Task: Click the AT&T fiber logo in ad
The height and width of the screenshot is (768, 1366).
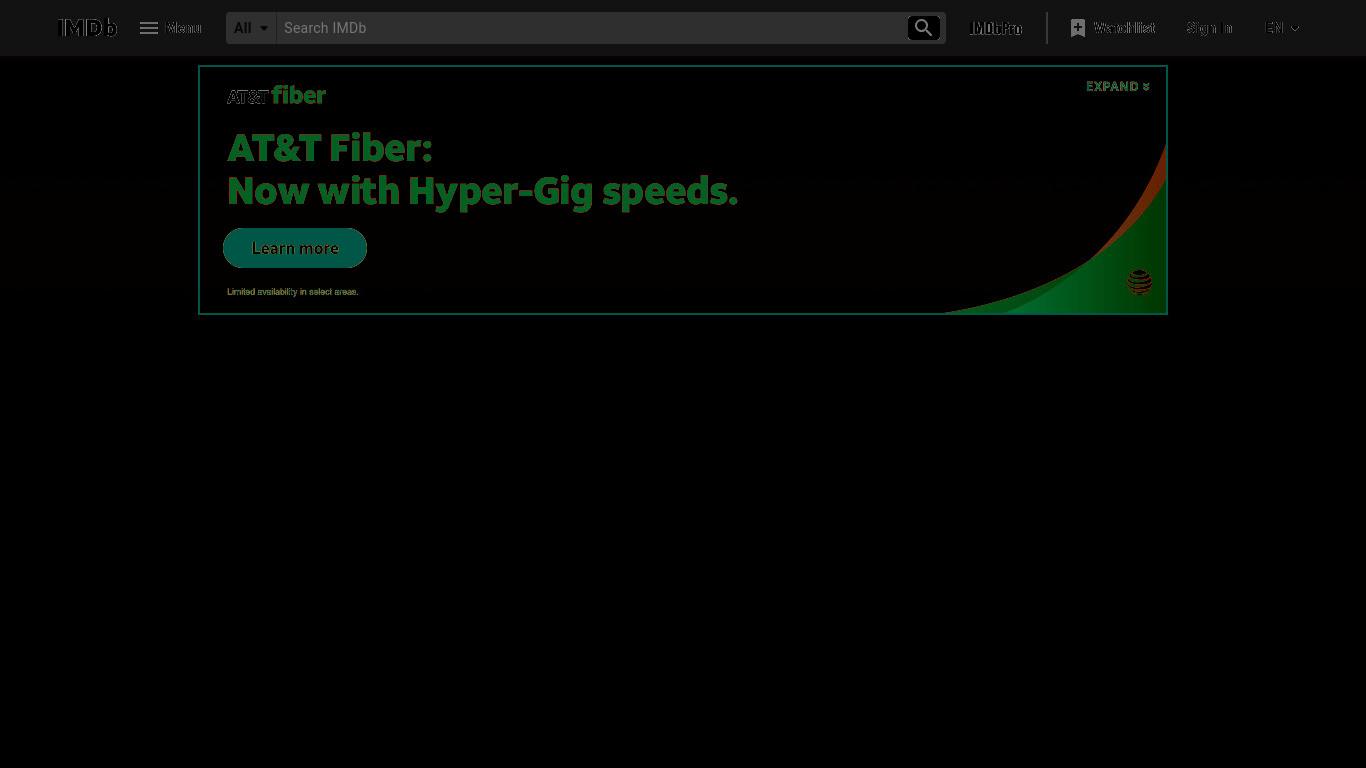Action: (x=276, y=95)
